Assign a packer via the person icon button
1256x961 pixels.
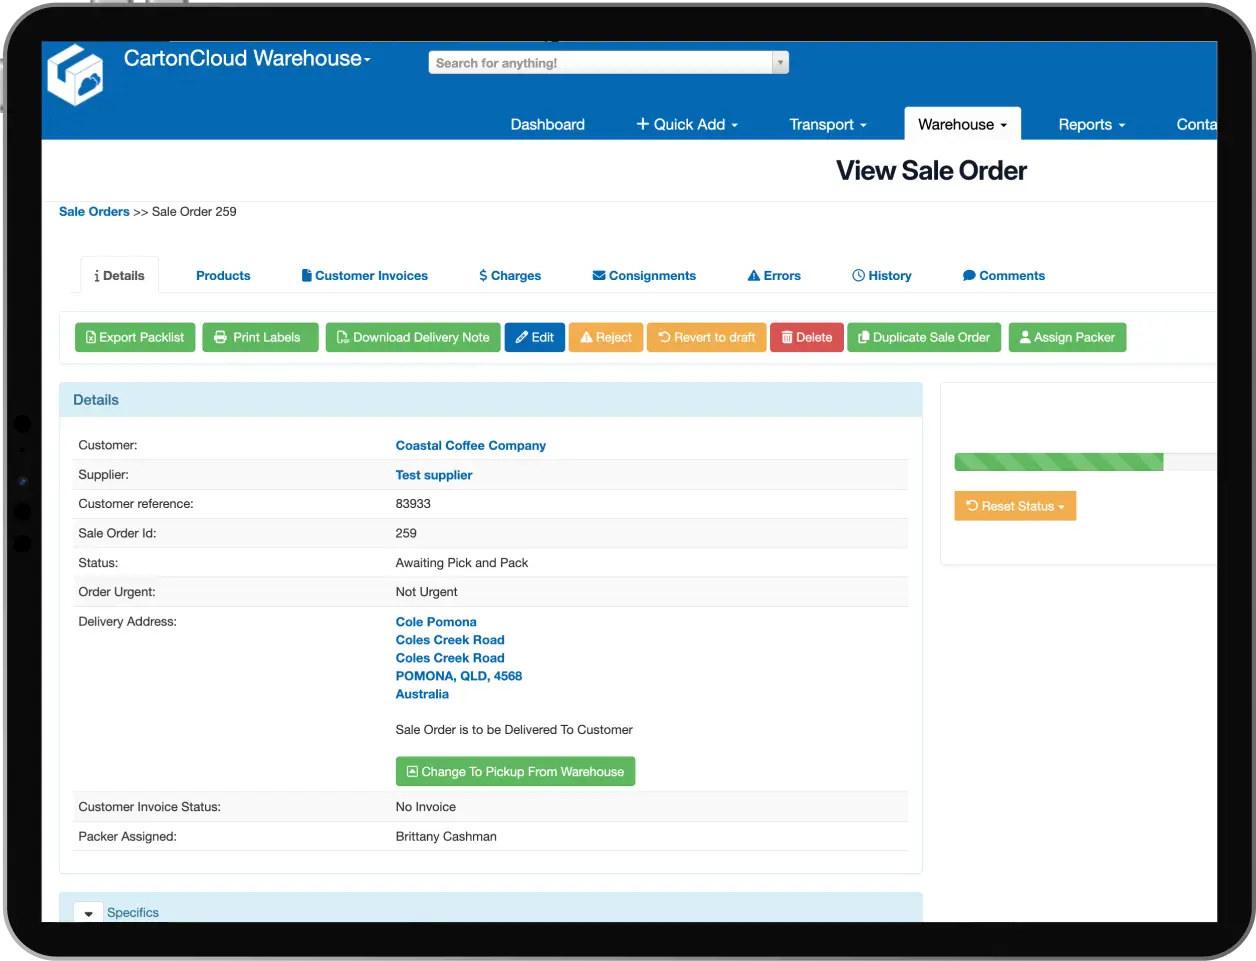pyautogui.click(x=1066, y=337)
